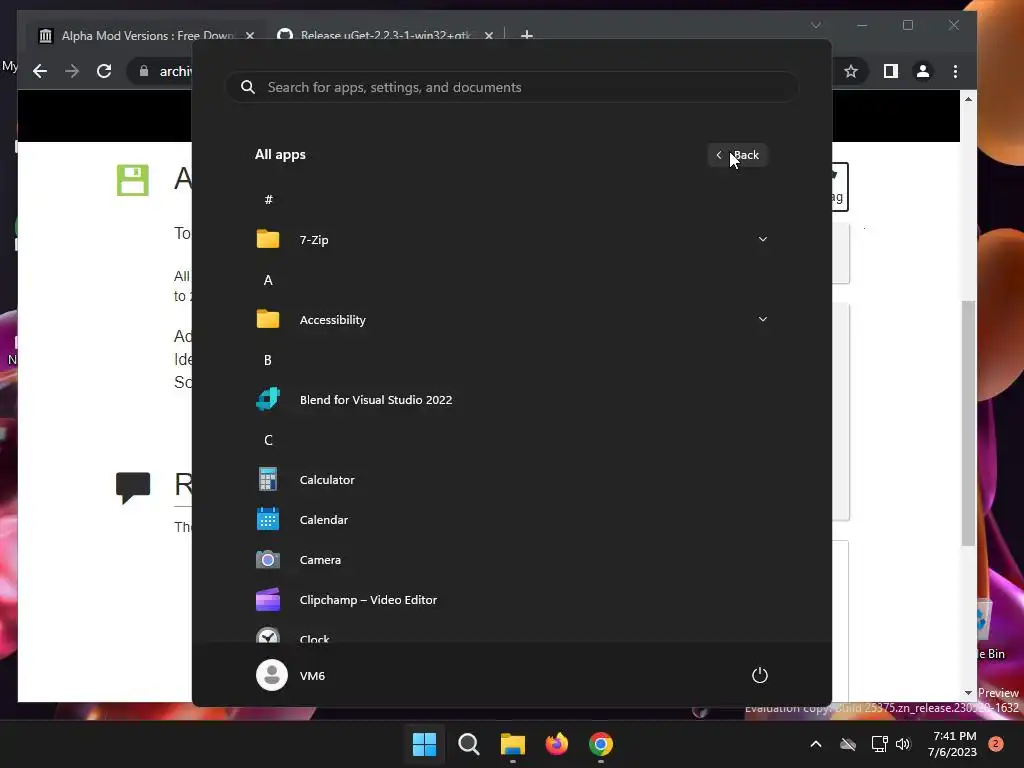
Task: Open the Chrome profile button
Action: point(923,71)
